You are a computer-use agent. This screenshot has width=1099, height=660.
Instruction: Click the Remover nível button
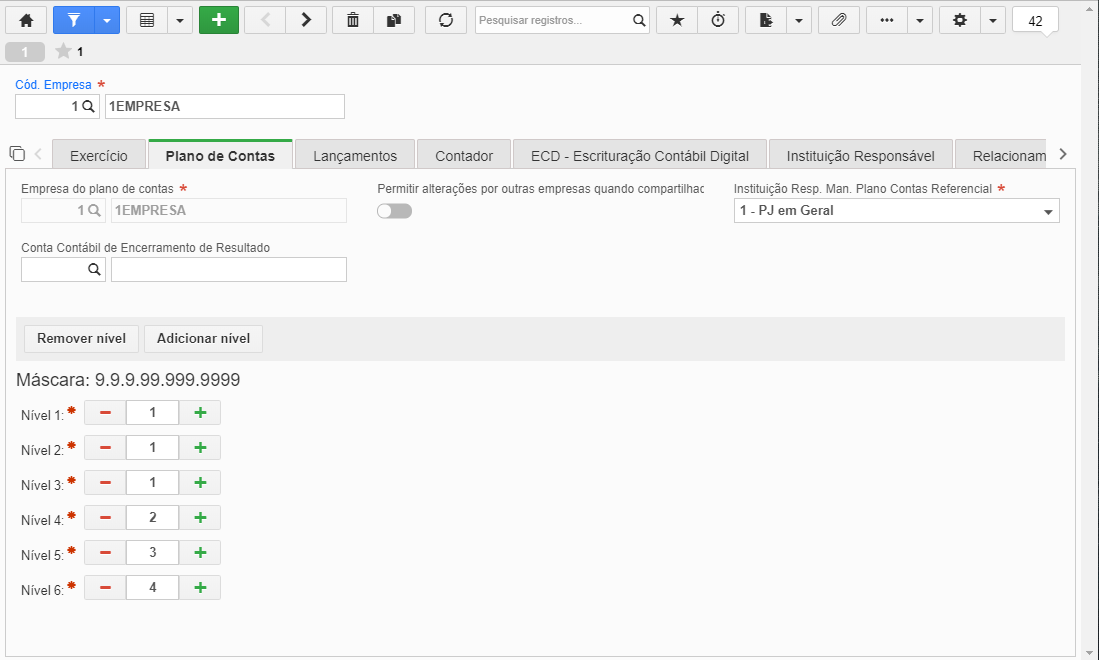click(81, 338)
